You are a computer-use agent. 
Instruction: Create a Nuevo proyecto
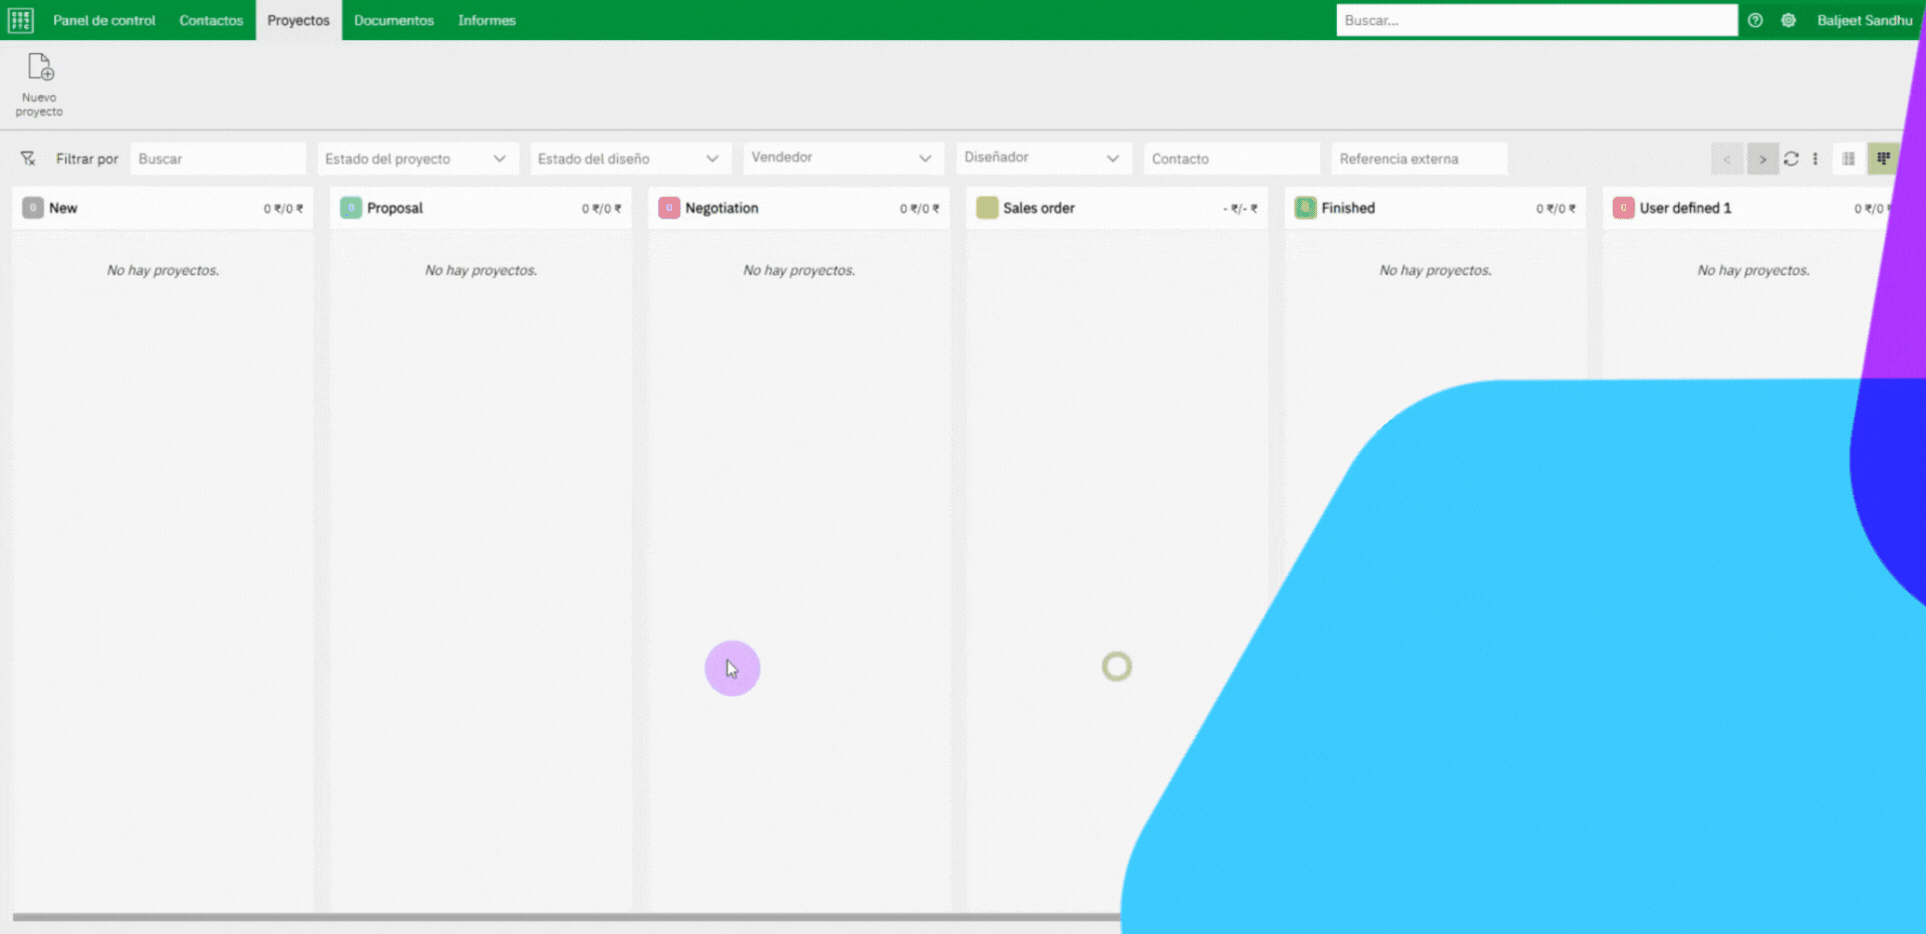pyautogui.click(x=39, y=84)
